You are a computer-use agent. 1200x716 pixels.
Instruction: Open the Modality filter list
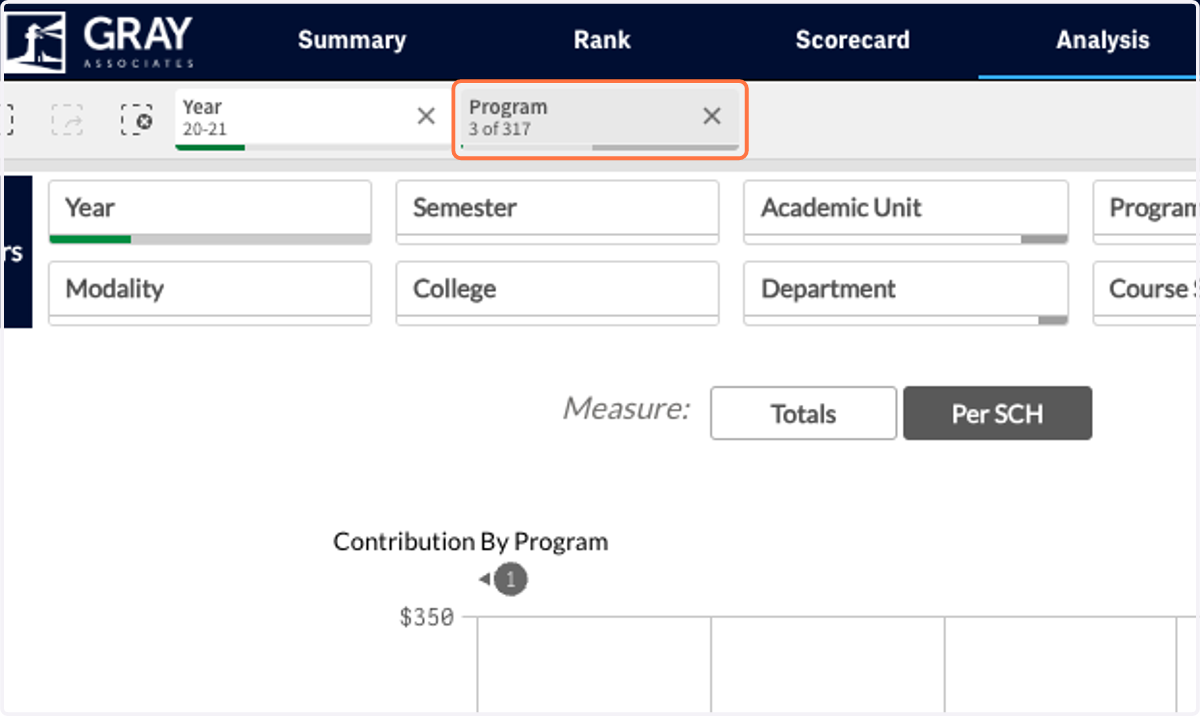coord(210,293)
